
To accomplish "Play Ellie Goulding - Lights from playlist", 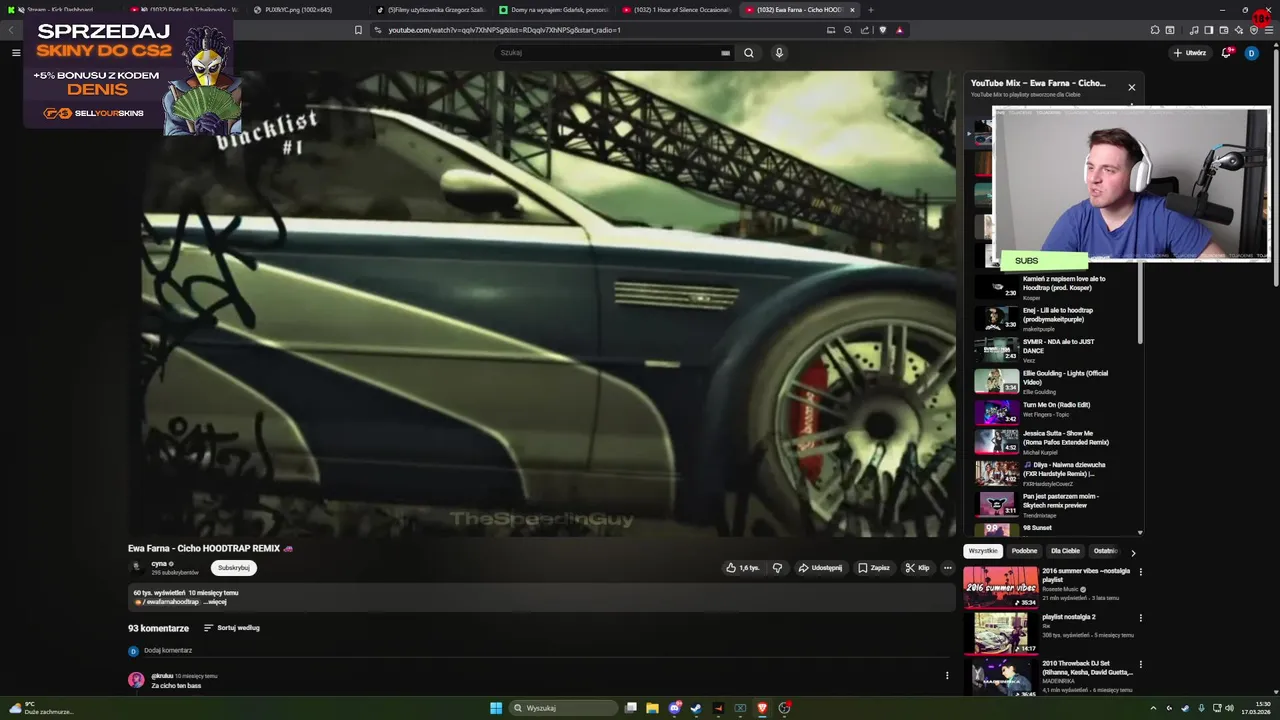I will click(x=1050, y=381).
